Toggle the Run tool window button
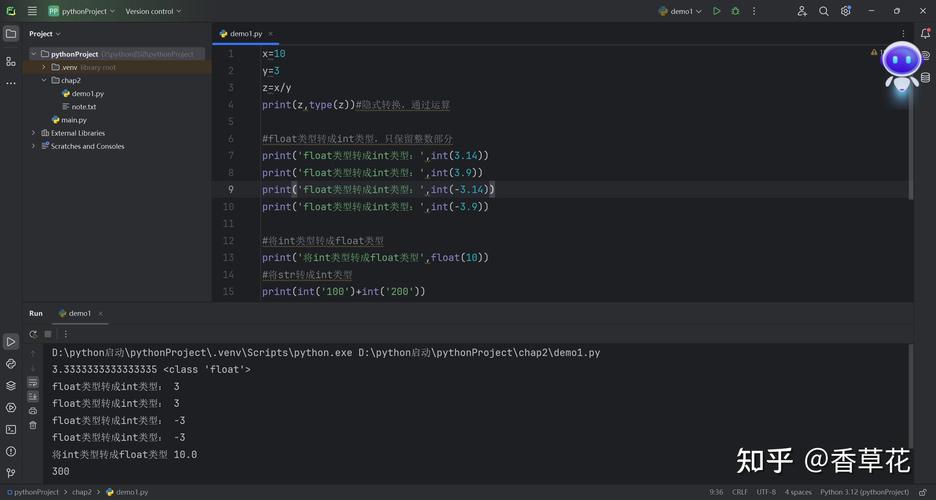The height and width of the screenshot is (500, 936). click(11, 342)
